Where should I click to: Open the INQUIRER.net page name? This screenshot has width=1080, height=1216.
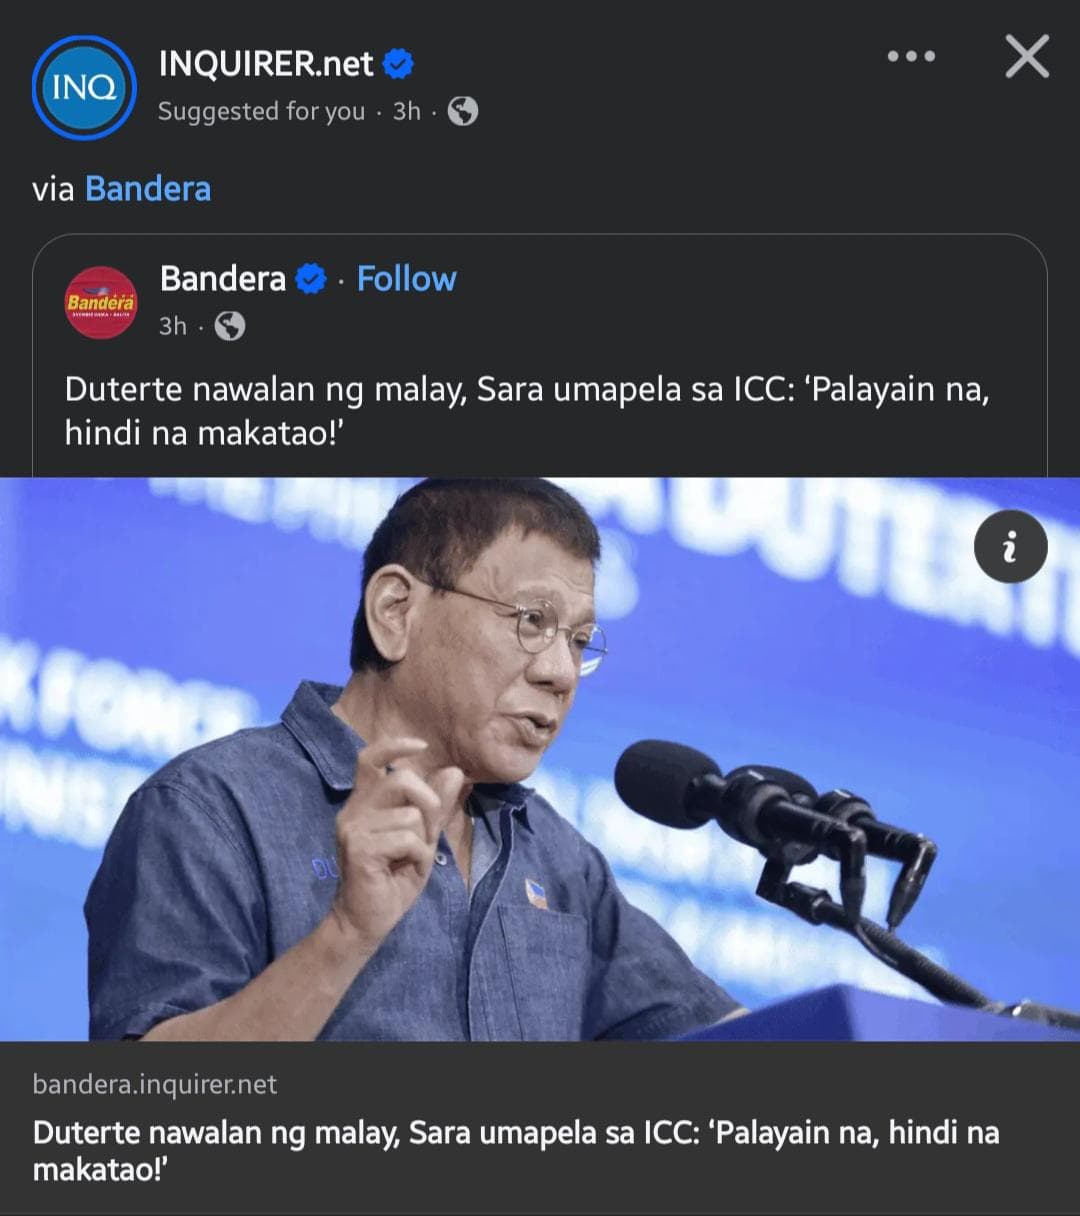tap(265, 65)
